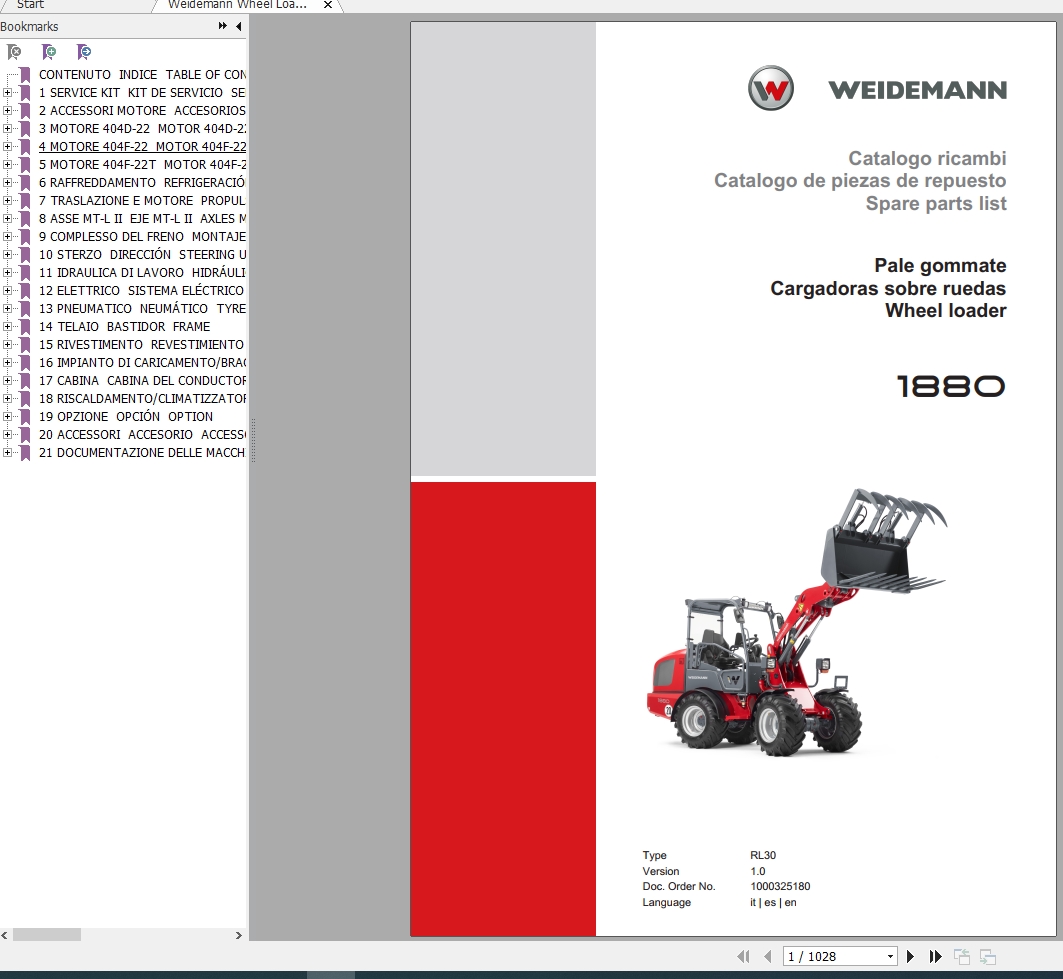The height and width of the screenshot is (979, 1063).
Task: Open bookmark 6 RAFFREDDAMENTO
Action: tap(142, 182)
